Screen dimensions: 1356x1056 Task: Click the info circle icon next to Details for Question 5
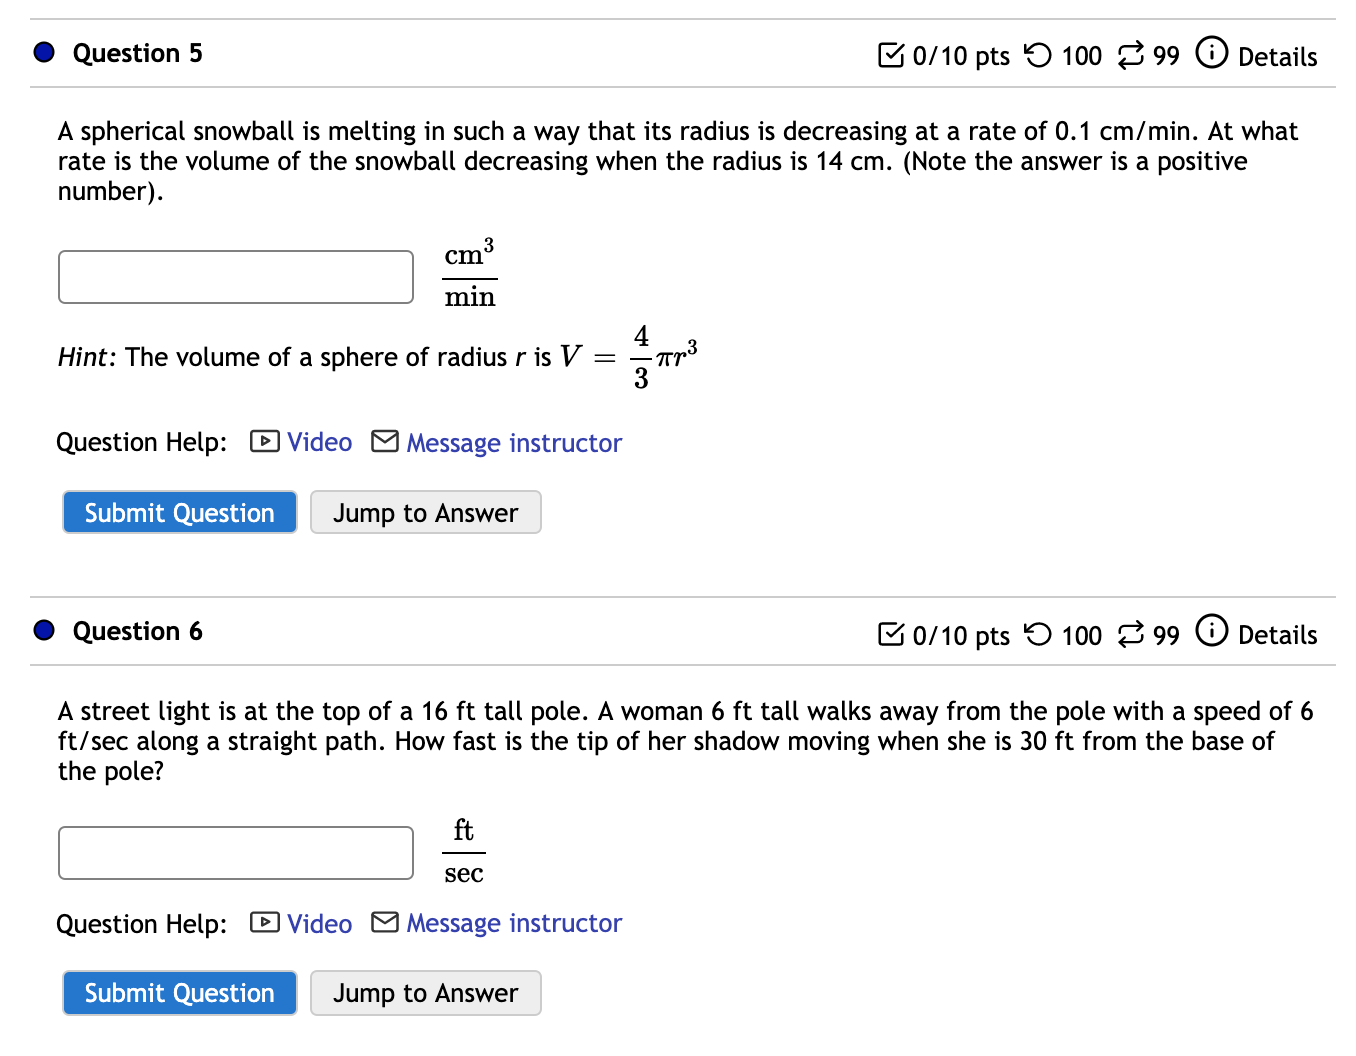pyautogui.click(x=1211, y=54)
